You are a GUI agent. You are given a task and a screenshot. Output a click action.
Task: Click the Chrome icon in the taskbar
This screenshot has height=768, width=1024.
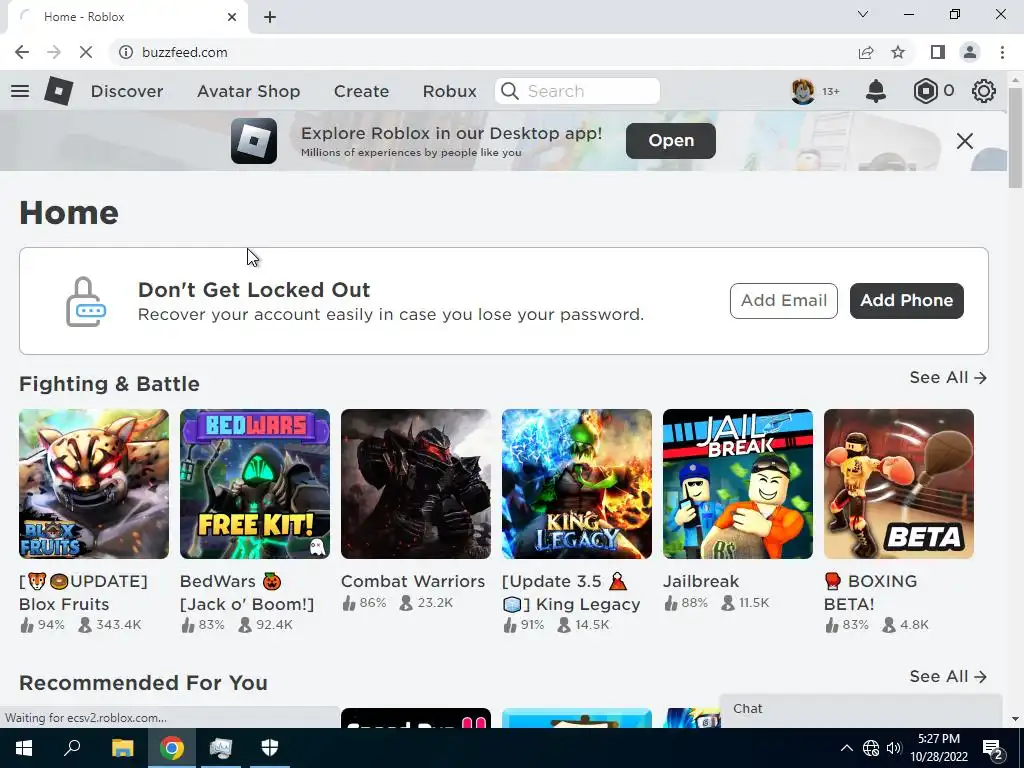tap(172, 748)
